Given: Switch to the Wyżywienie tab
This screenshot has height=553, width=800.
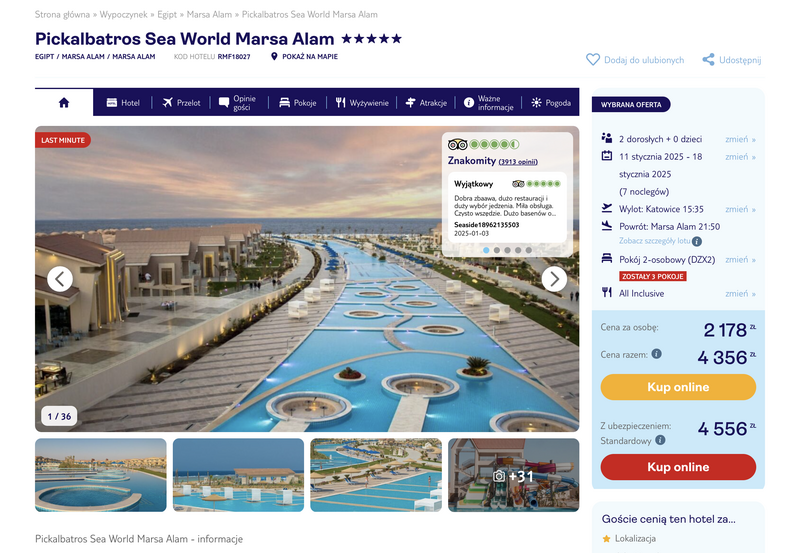Looking at the screenshot, I should tap(362, 103).
